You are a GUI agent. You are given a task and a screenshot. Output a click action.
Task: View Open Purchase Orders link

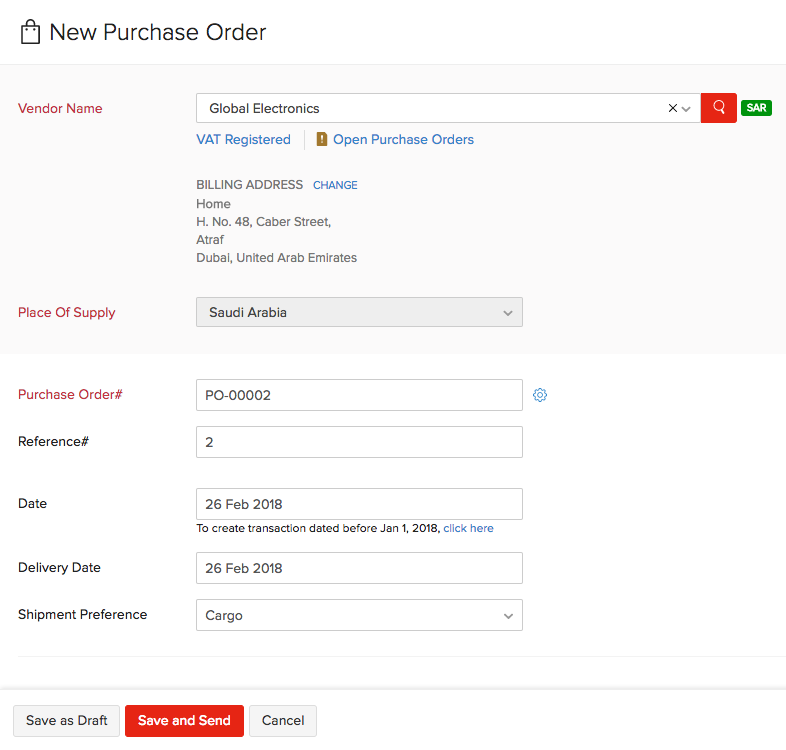[403, 140]
